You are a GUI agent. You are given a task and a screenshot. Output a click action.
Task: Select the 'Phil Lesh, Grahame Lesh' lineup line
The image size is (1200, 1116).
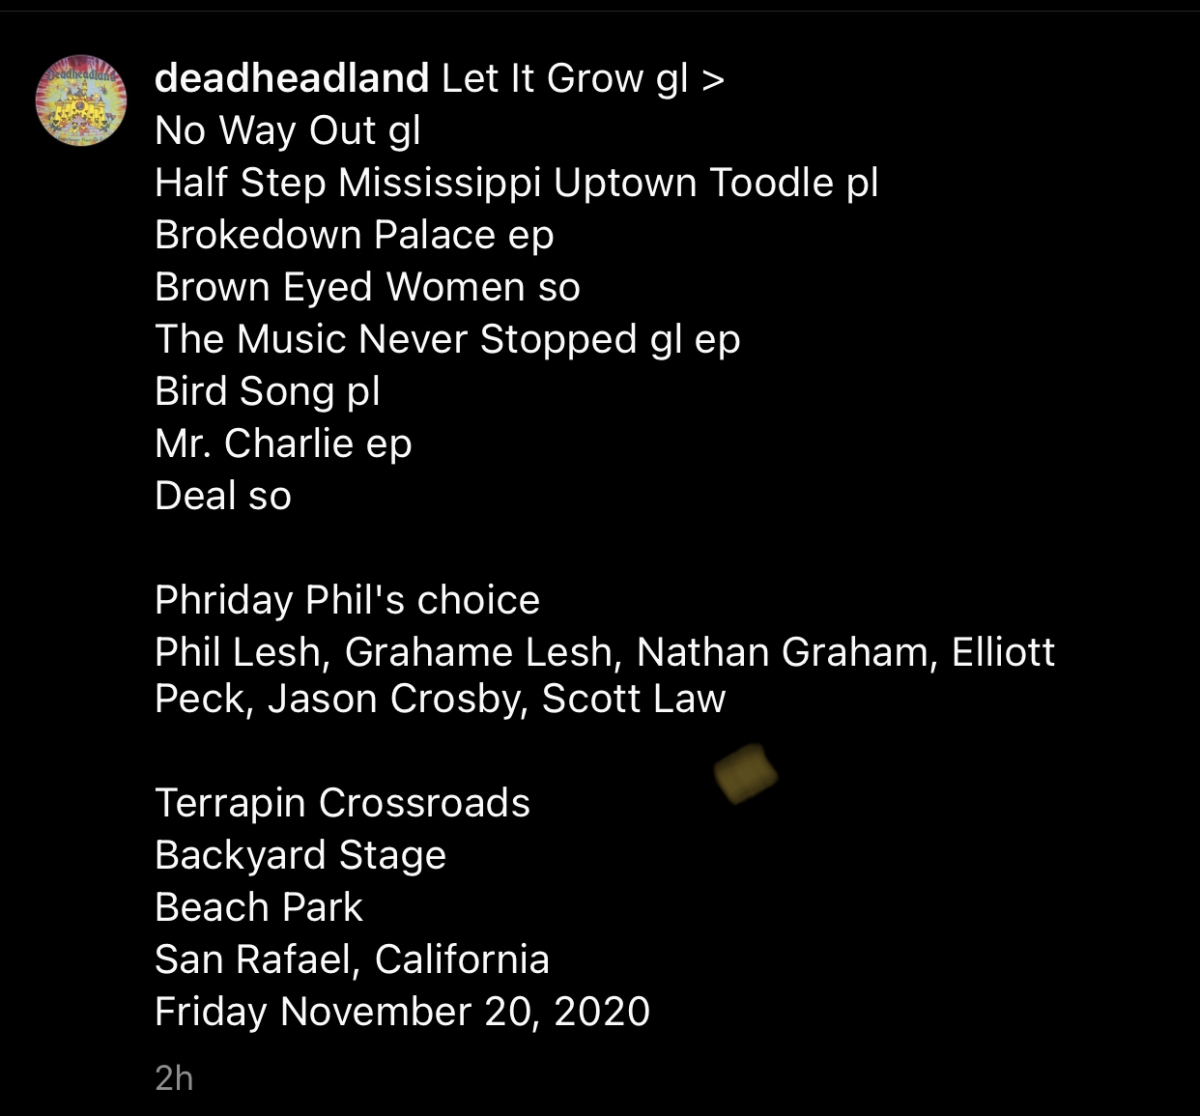(605, 652)
